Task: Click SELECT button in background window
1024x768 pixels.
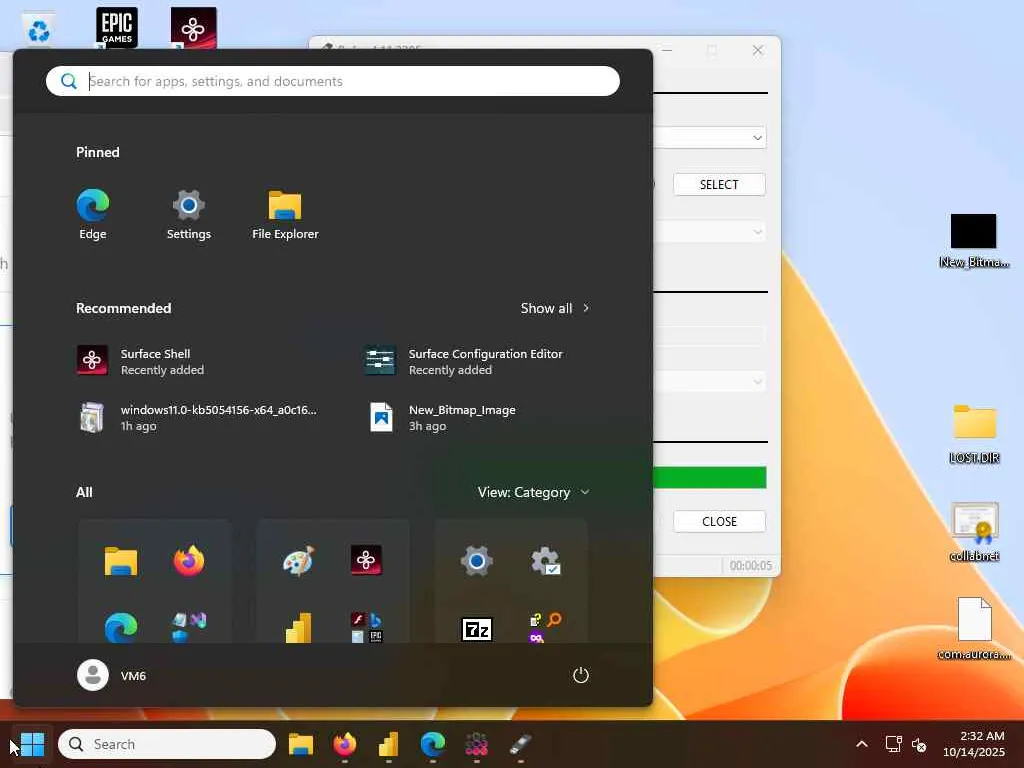Action: pos(719,184)
